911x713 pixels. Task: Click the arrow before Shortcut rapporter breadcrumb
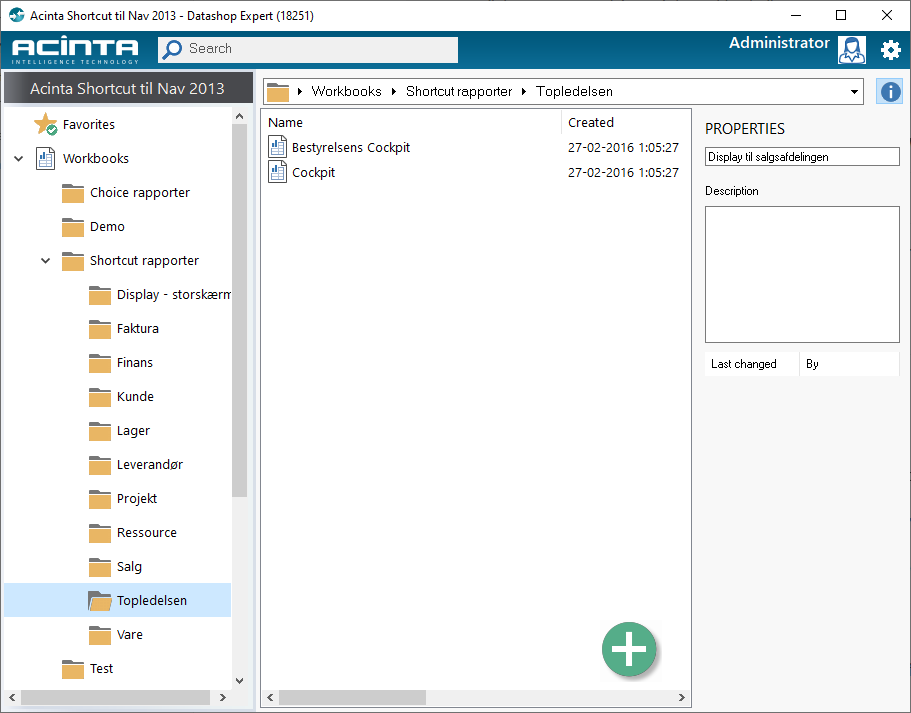pyautogui.click(x=394, y=92)
